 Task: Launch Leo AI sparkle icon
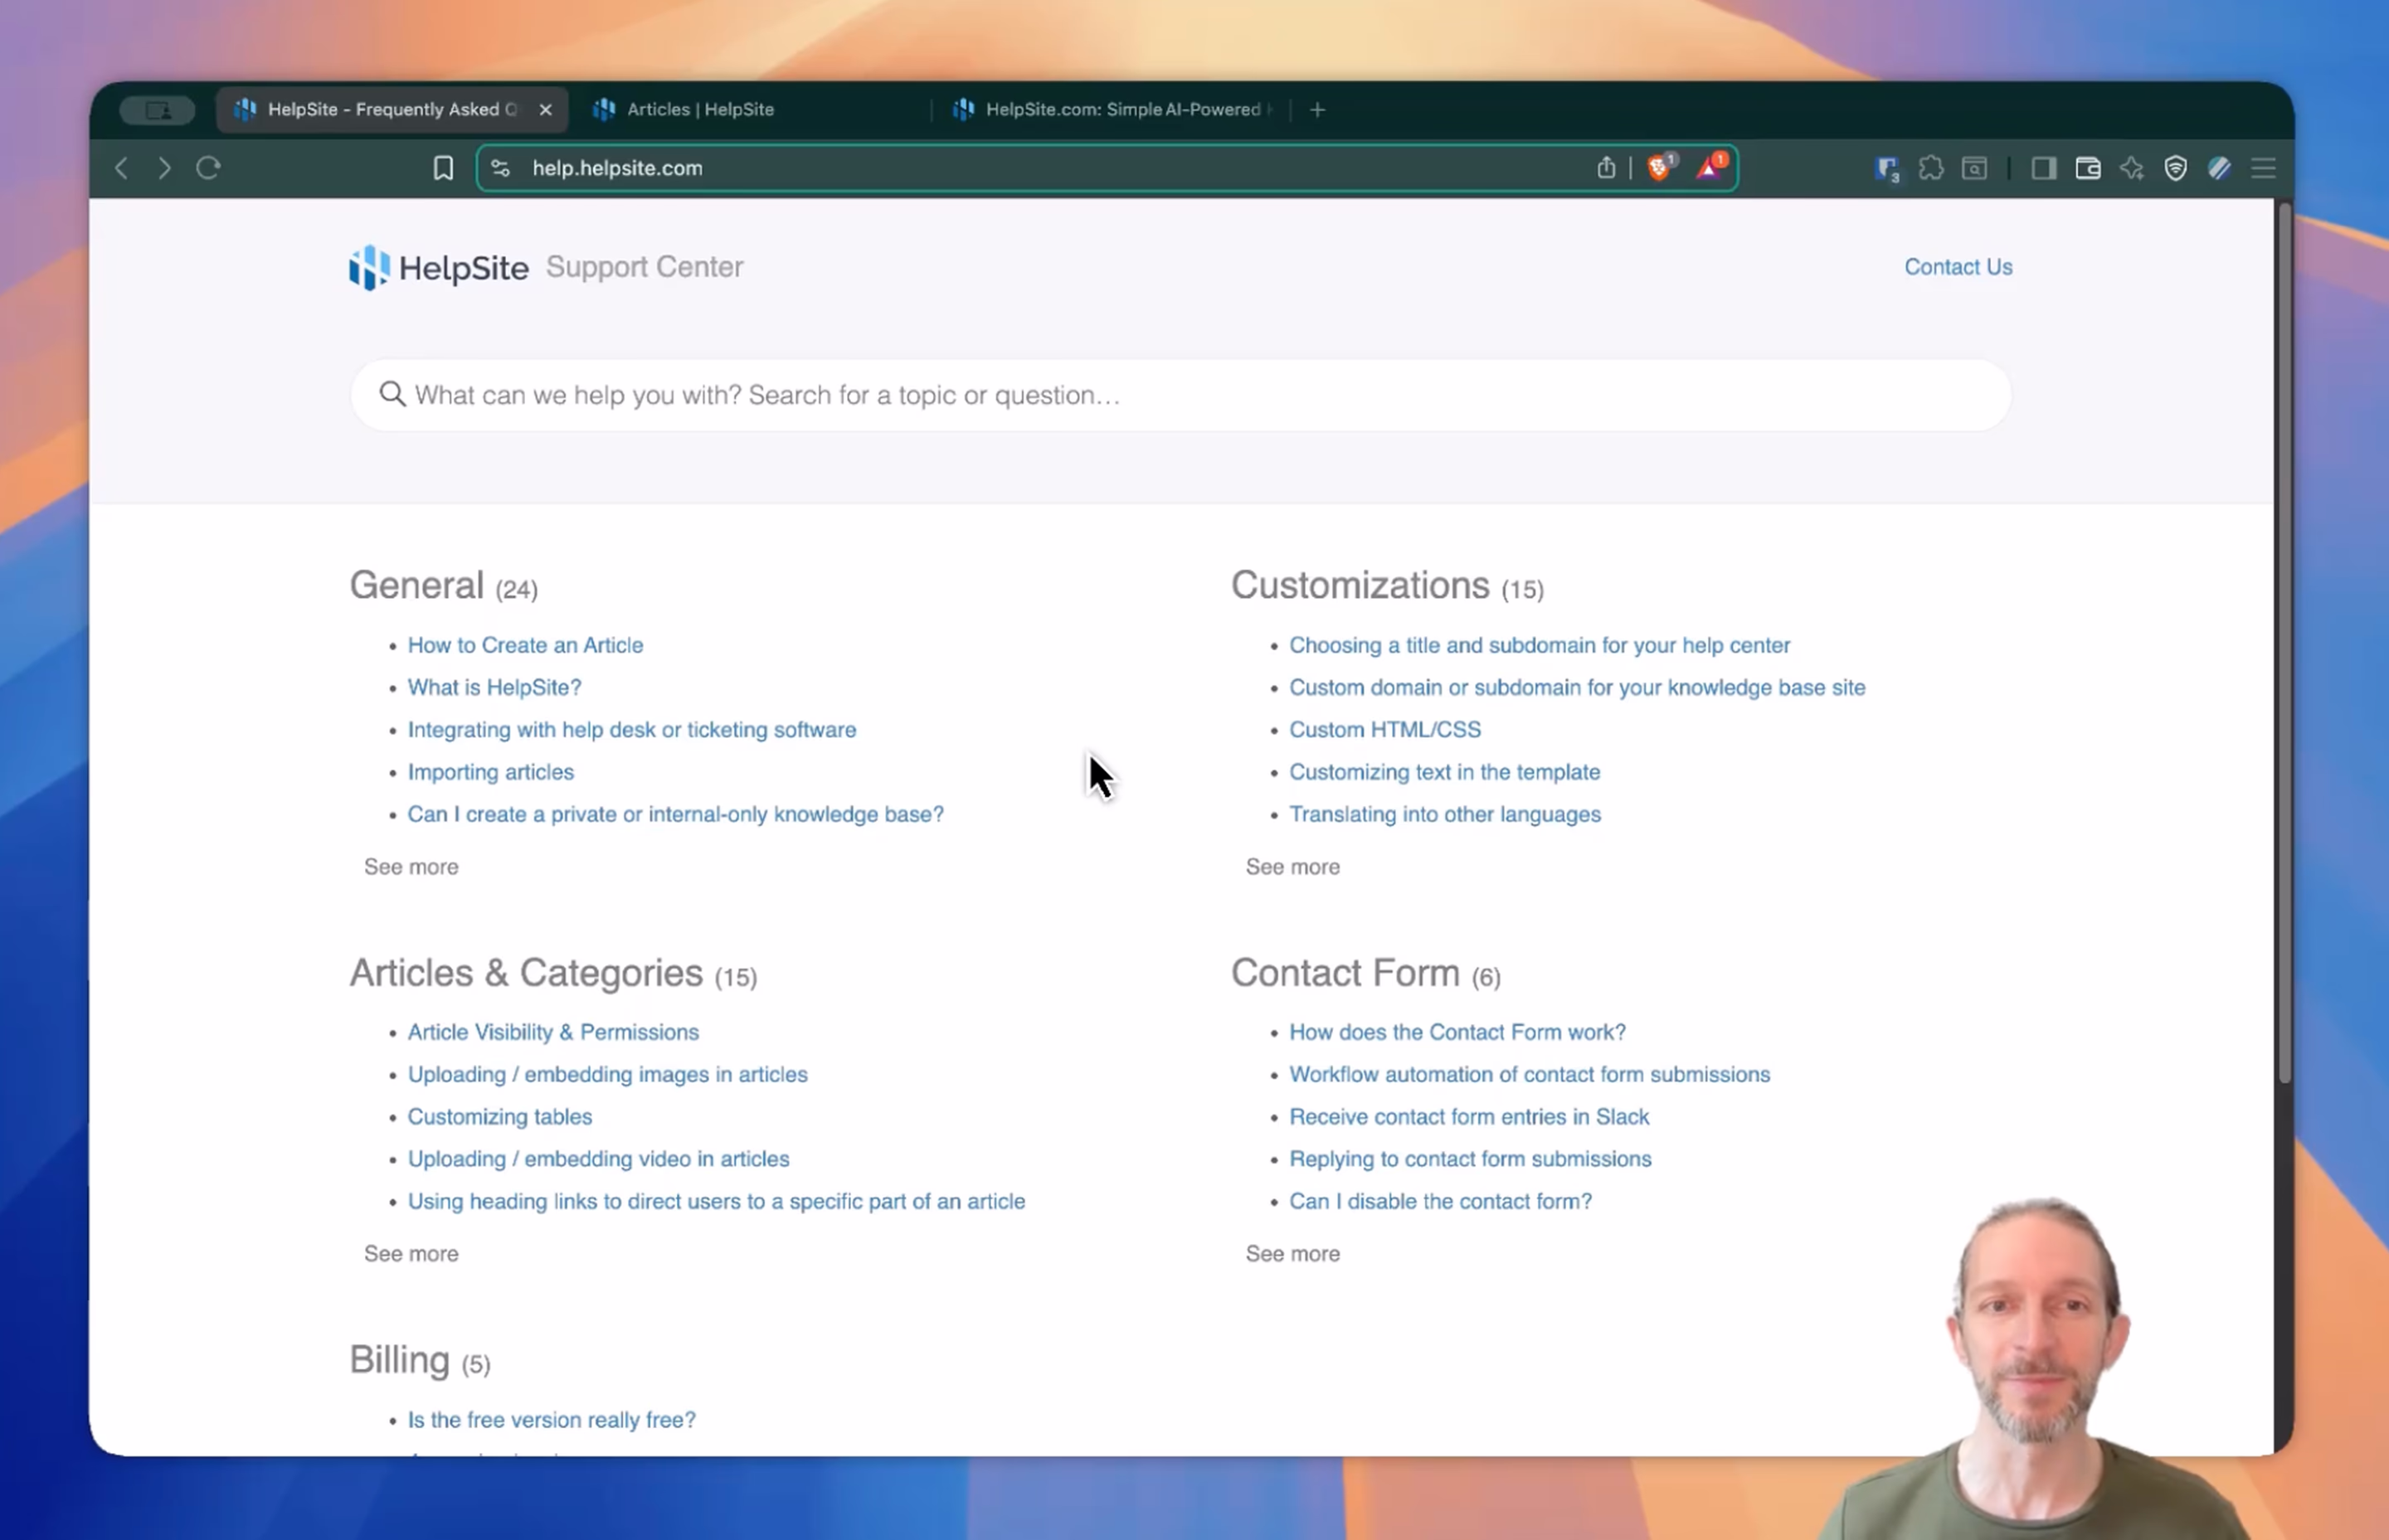point(2132,168)
